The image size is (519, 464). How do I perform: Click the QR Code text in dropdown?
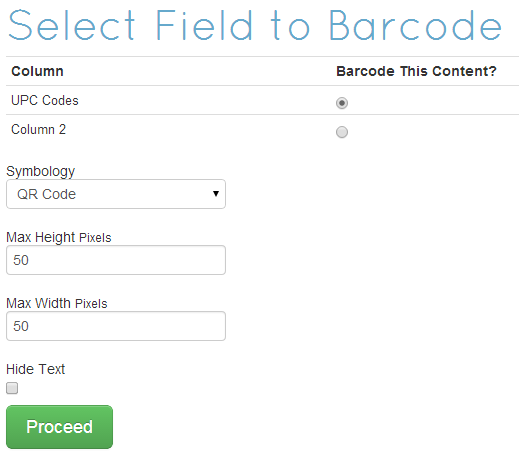coord(46,194)
